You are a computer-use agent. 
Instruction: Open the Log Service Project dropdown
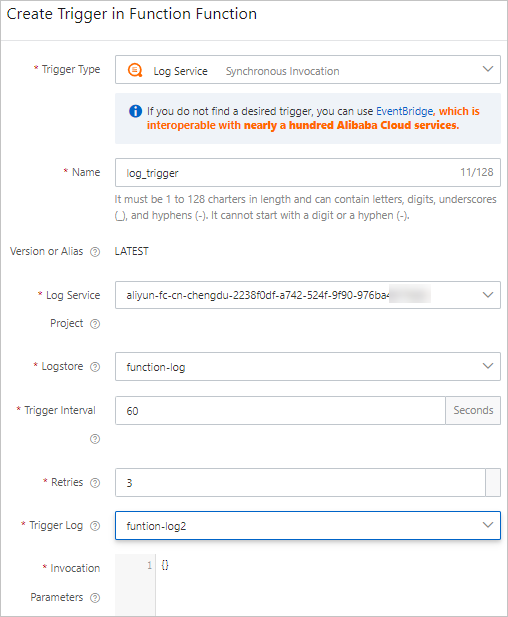[308, 295]
